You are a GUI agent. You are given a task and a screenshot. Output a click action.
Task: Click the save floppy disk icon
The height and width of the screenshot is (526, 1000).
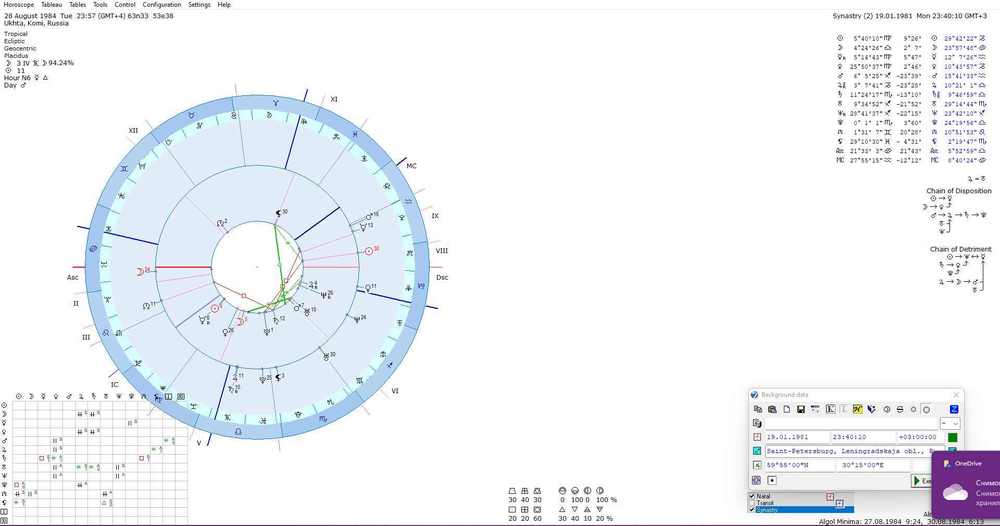[x=801, y=409]
